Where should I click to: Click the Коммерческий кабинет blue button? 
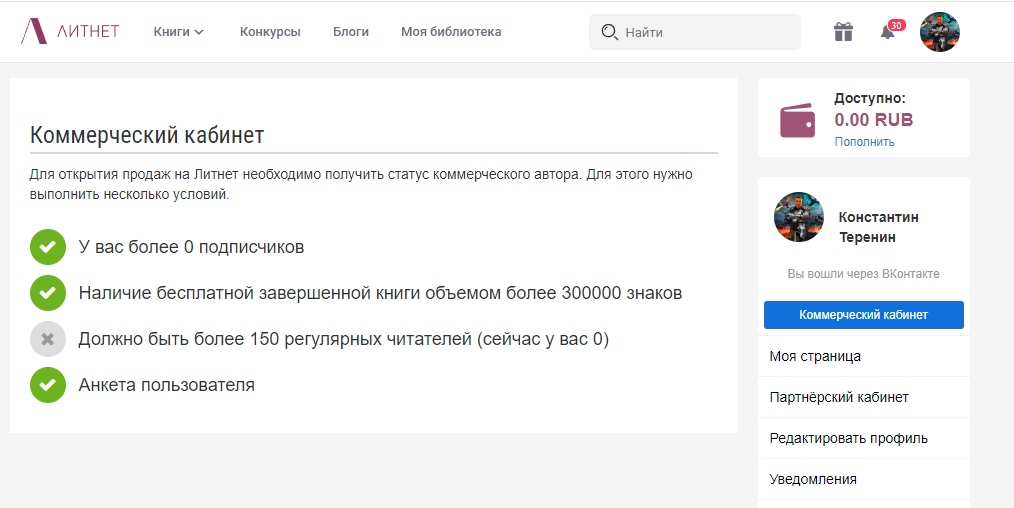click(x=864, y=315)
